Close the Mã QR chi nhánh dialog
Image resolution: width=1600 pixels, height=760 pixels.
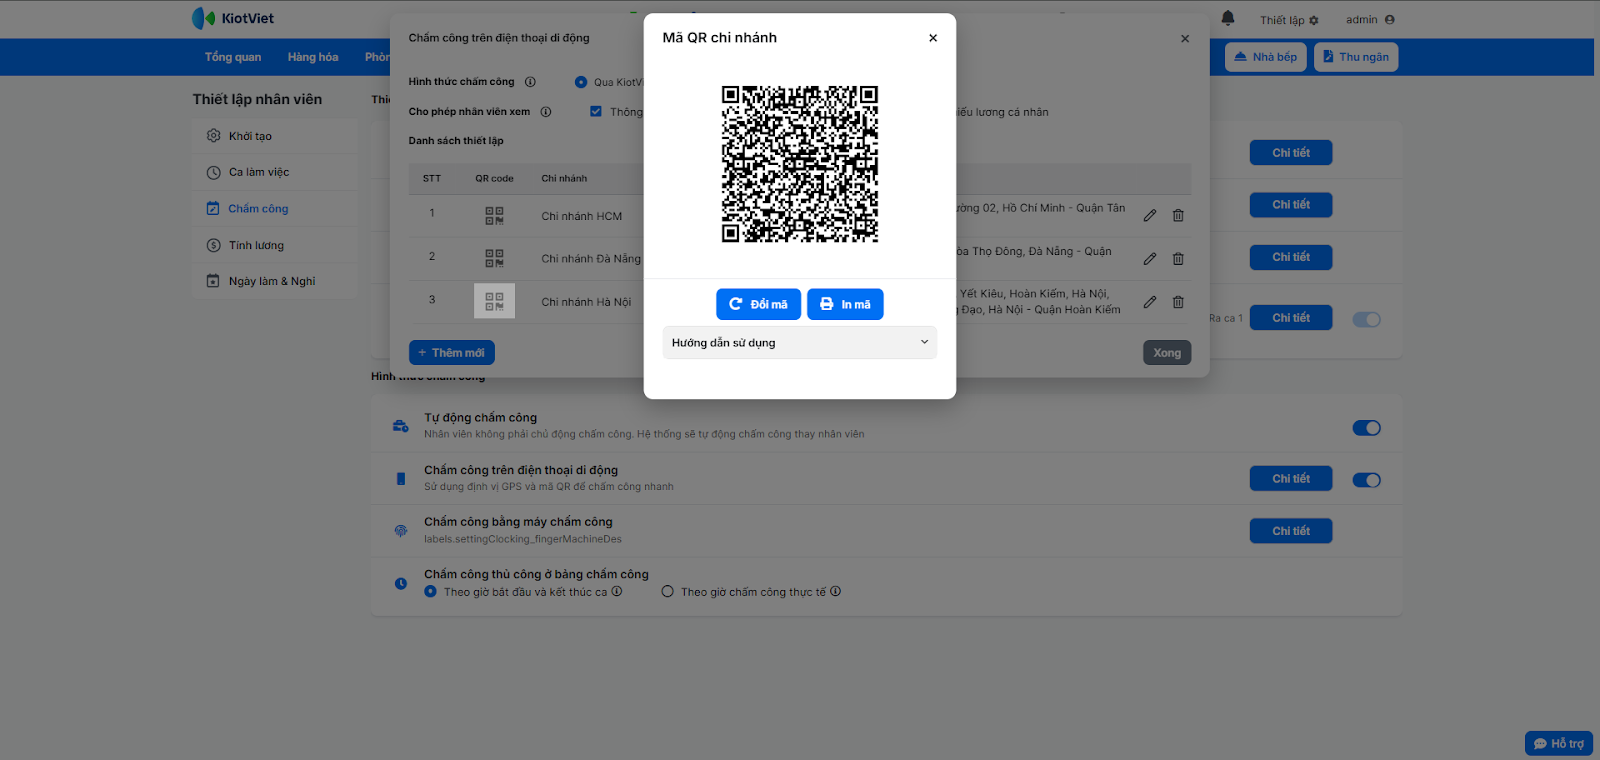click(x=933, y=38)
